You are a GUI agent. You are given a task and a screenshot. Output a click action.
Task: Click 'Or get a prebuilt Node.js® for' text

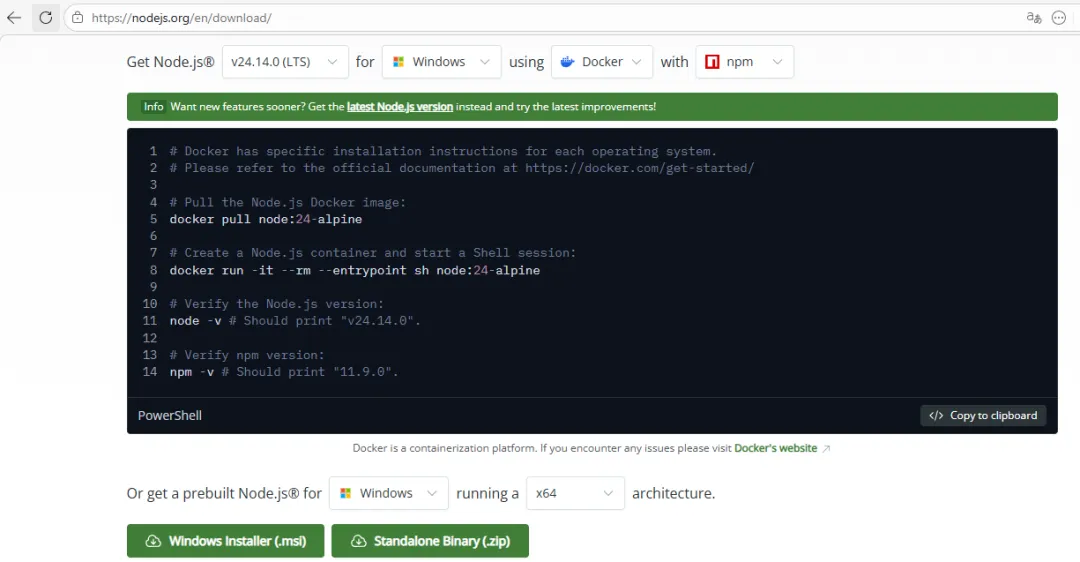[x=224, y=493]
